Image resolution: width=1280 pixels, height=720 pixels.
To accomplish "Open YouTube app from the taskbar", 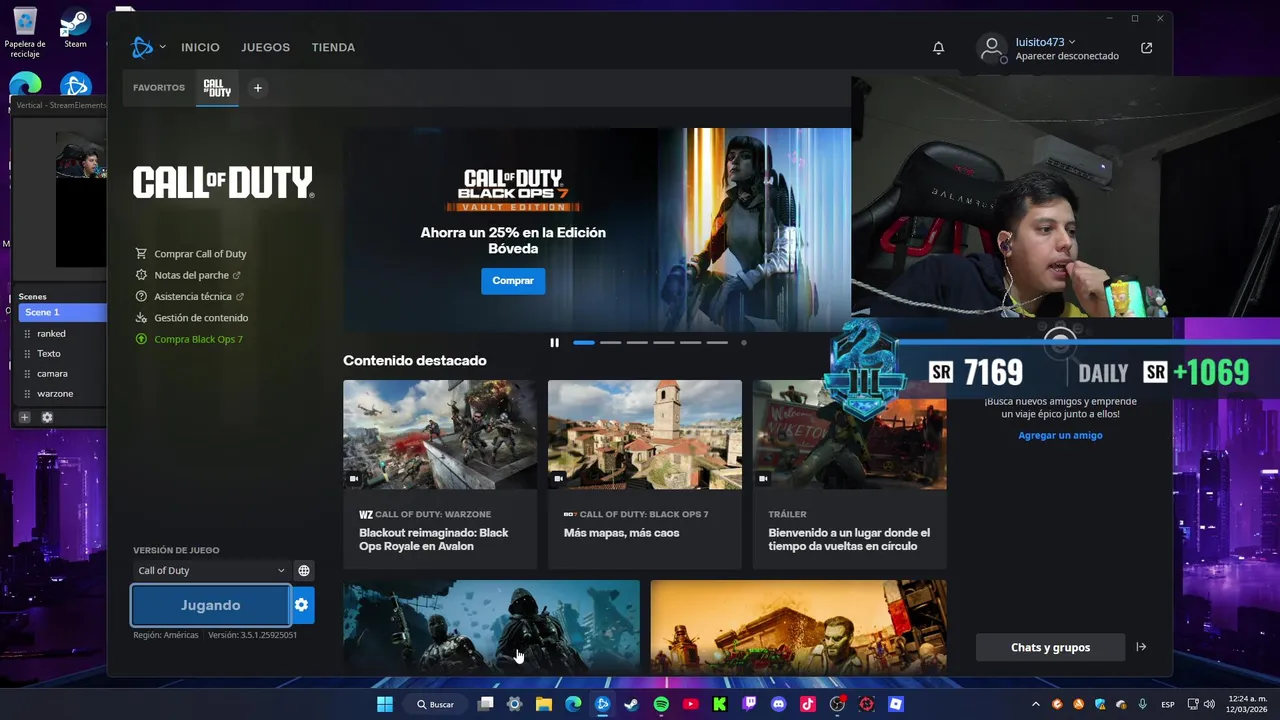I will point(690,704).
